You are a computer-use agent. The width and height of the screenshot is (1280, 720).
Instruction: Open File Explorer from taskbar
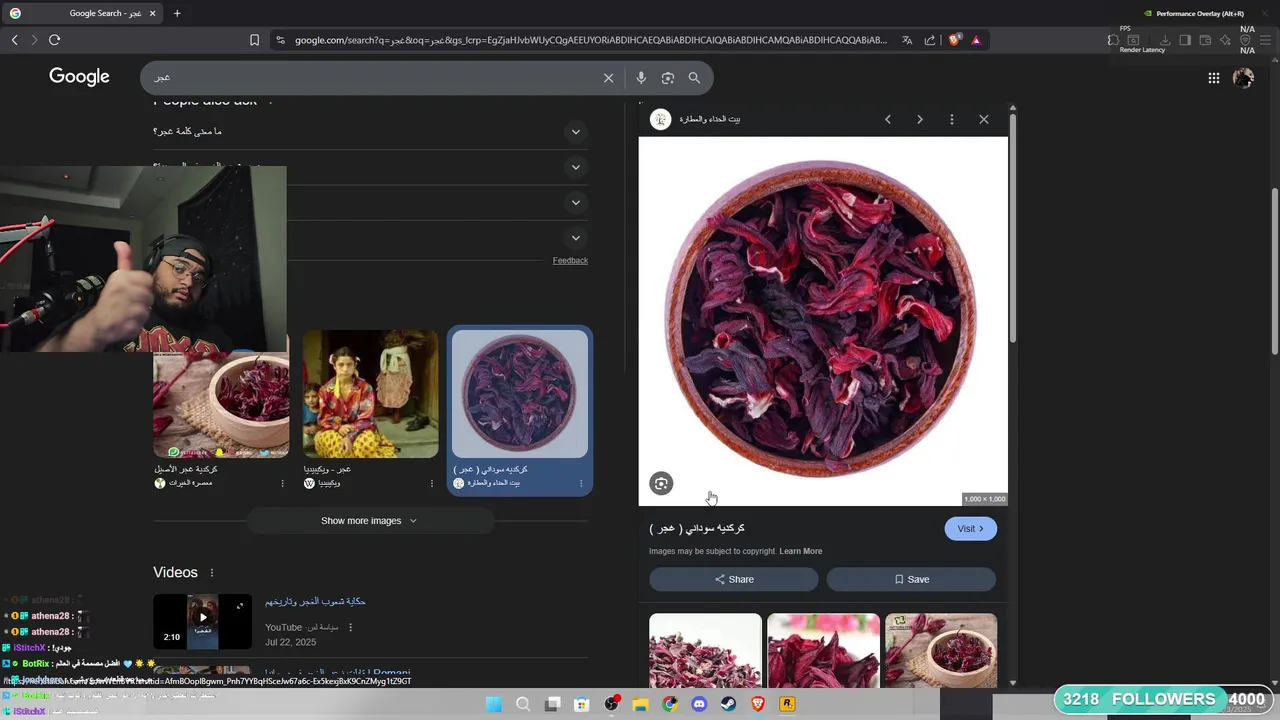[x=640, y=704]
